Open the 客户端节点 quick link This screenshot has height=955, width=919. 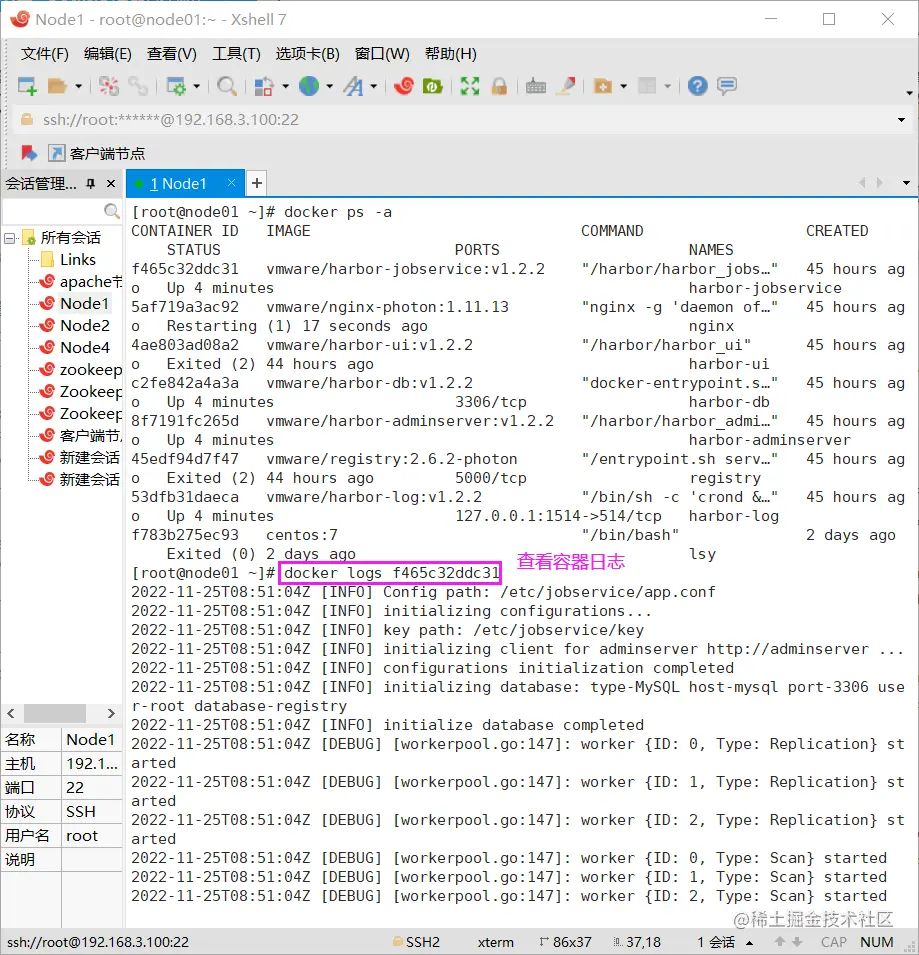97,153
